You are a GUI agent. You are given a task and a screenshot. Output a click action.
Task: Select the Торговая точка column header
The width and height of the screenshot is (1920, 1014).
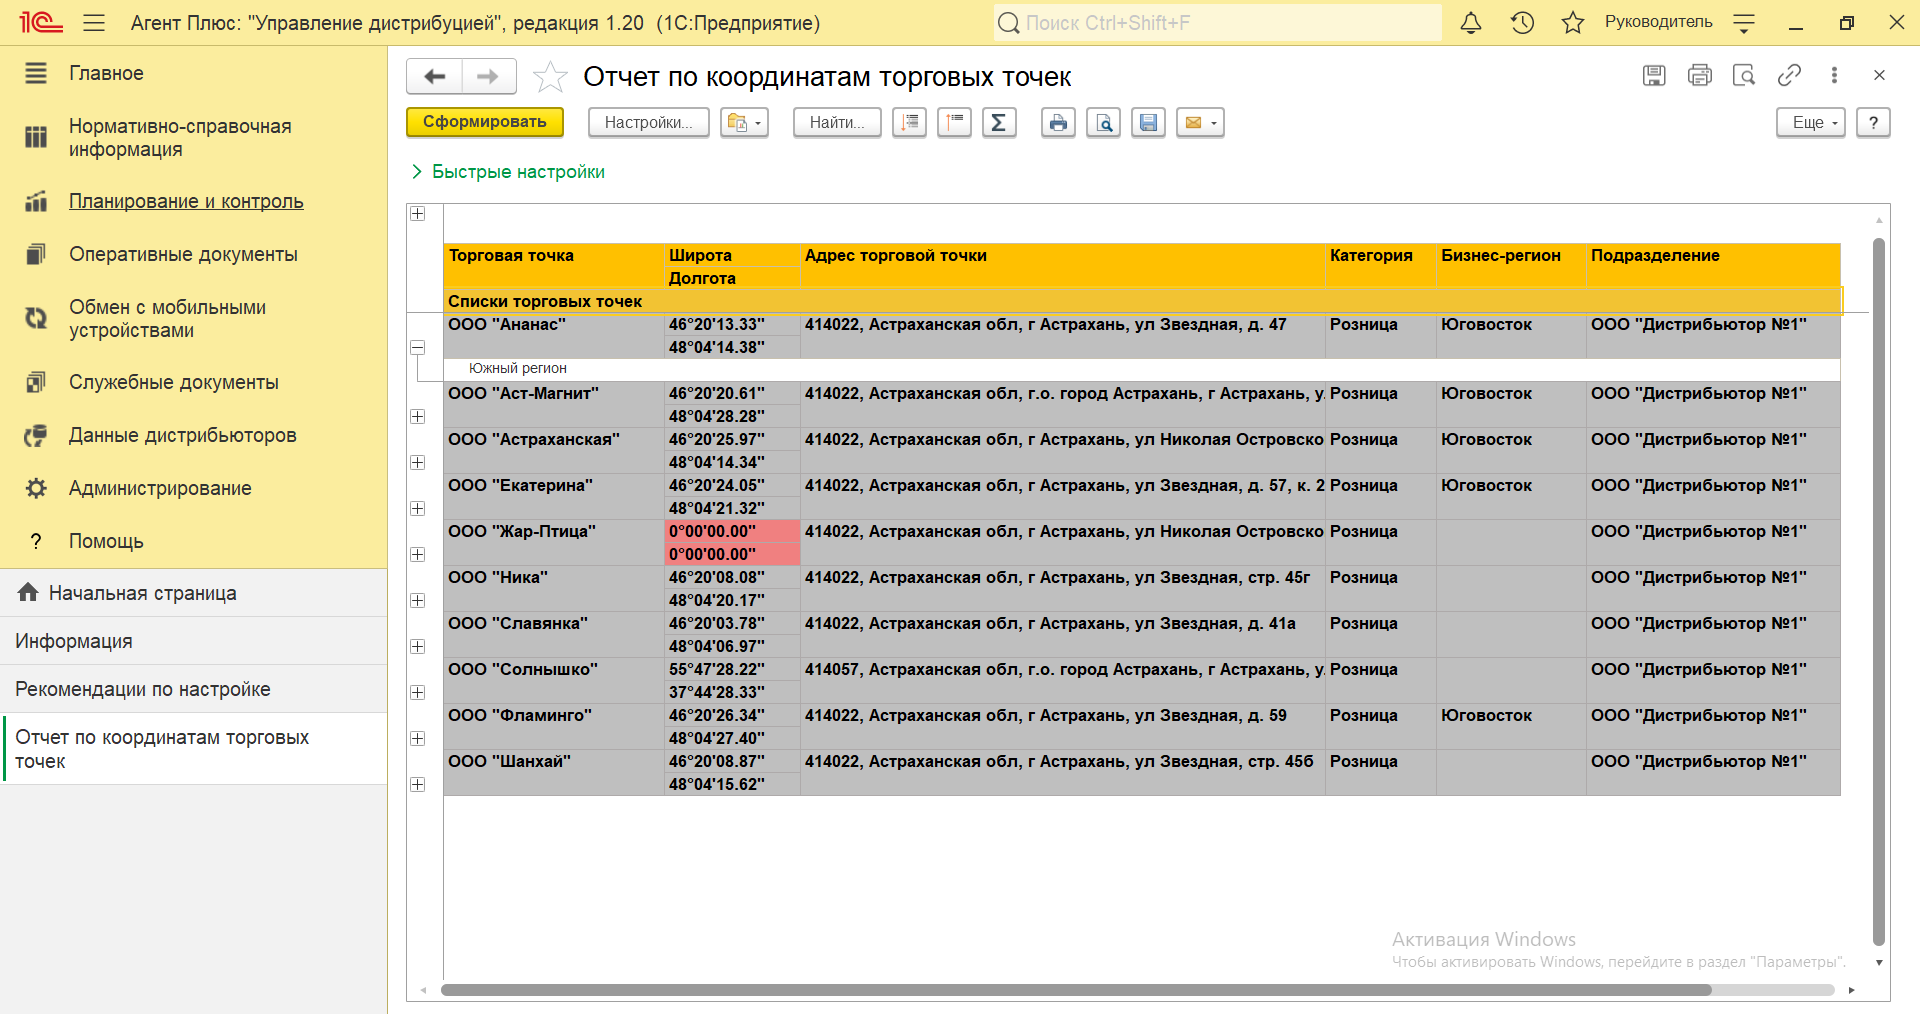click(x=554, y=266)
